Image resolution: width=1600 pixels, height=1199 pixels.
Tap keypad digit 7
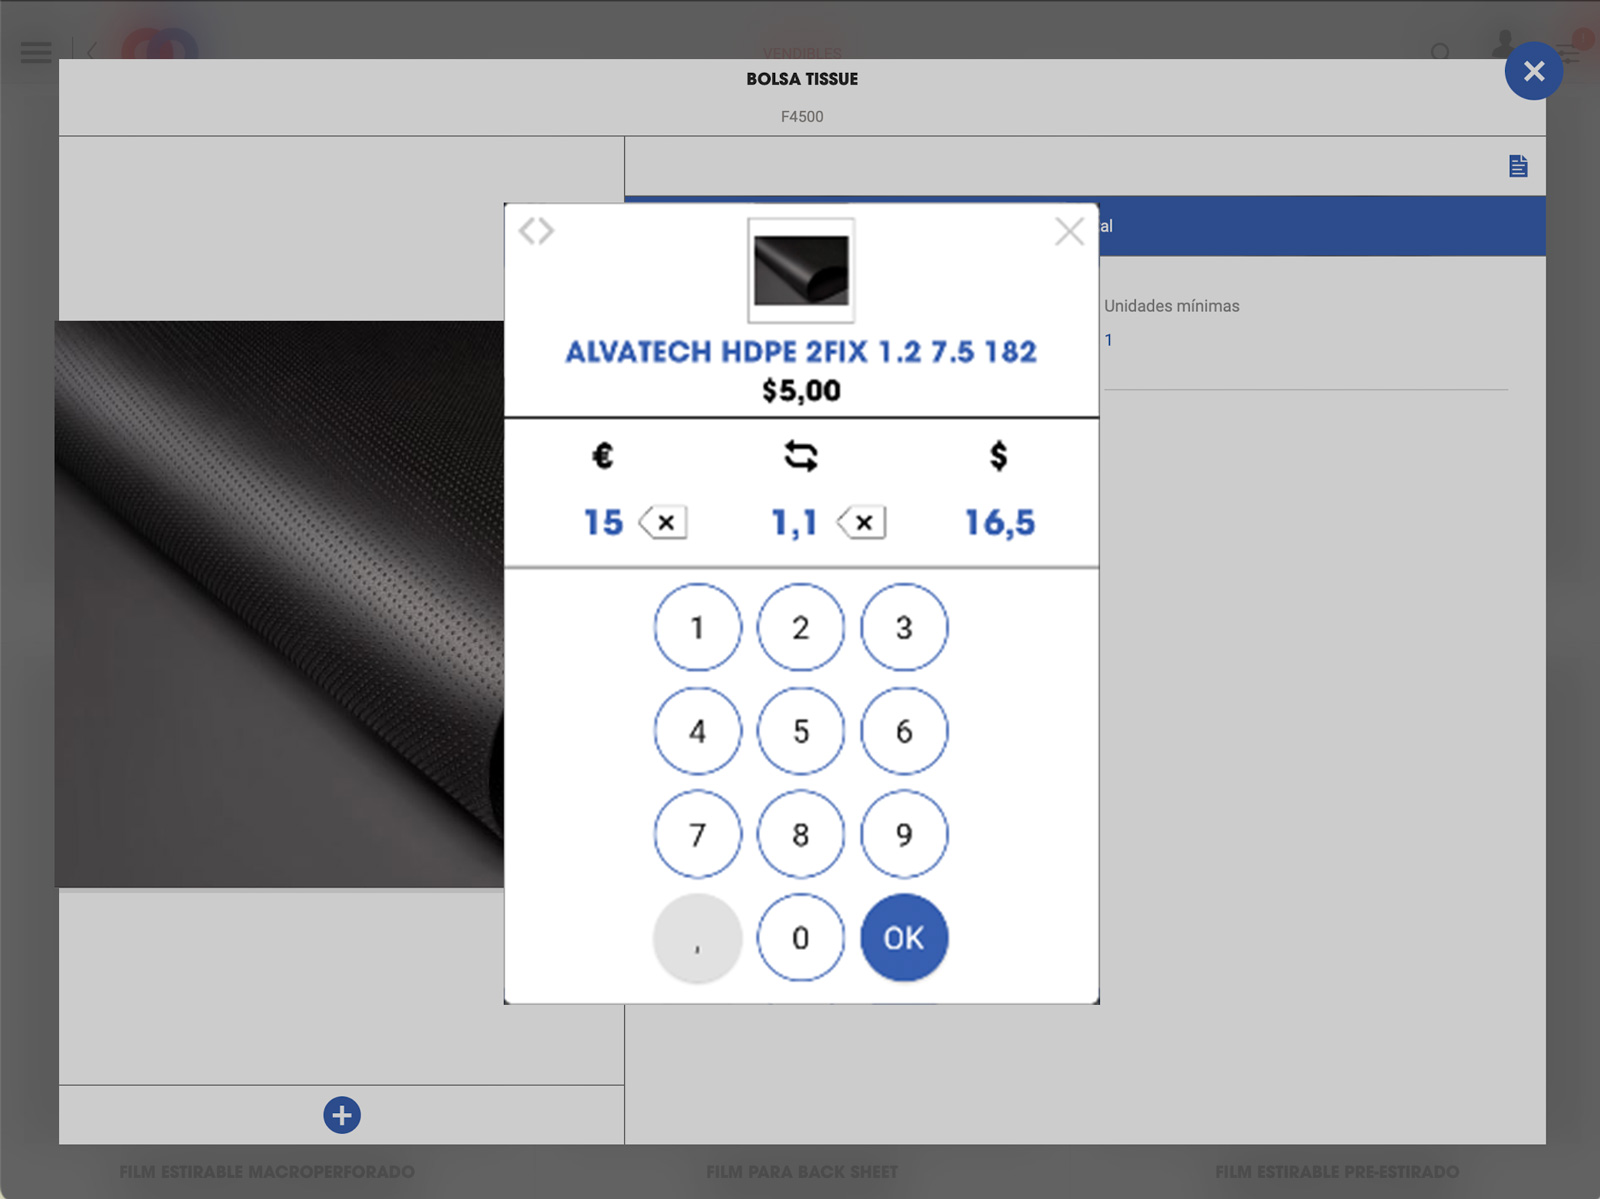pos(697,834)
